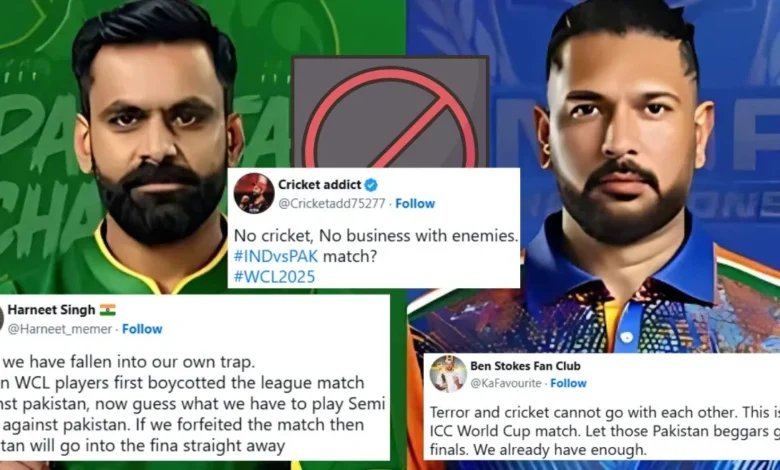Viewport: 780px width, 470px height.
Task: Open the Ben Stokes Fan Club name
Action: click(x=525, y=366)
